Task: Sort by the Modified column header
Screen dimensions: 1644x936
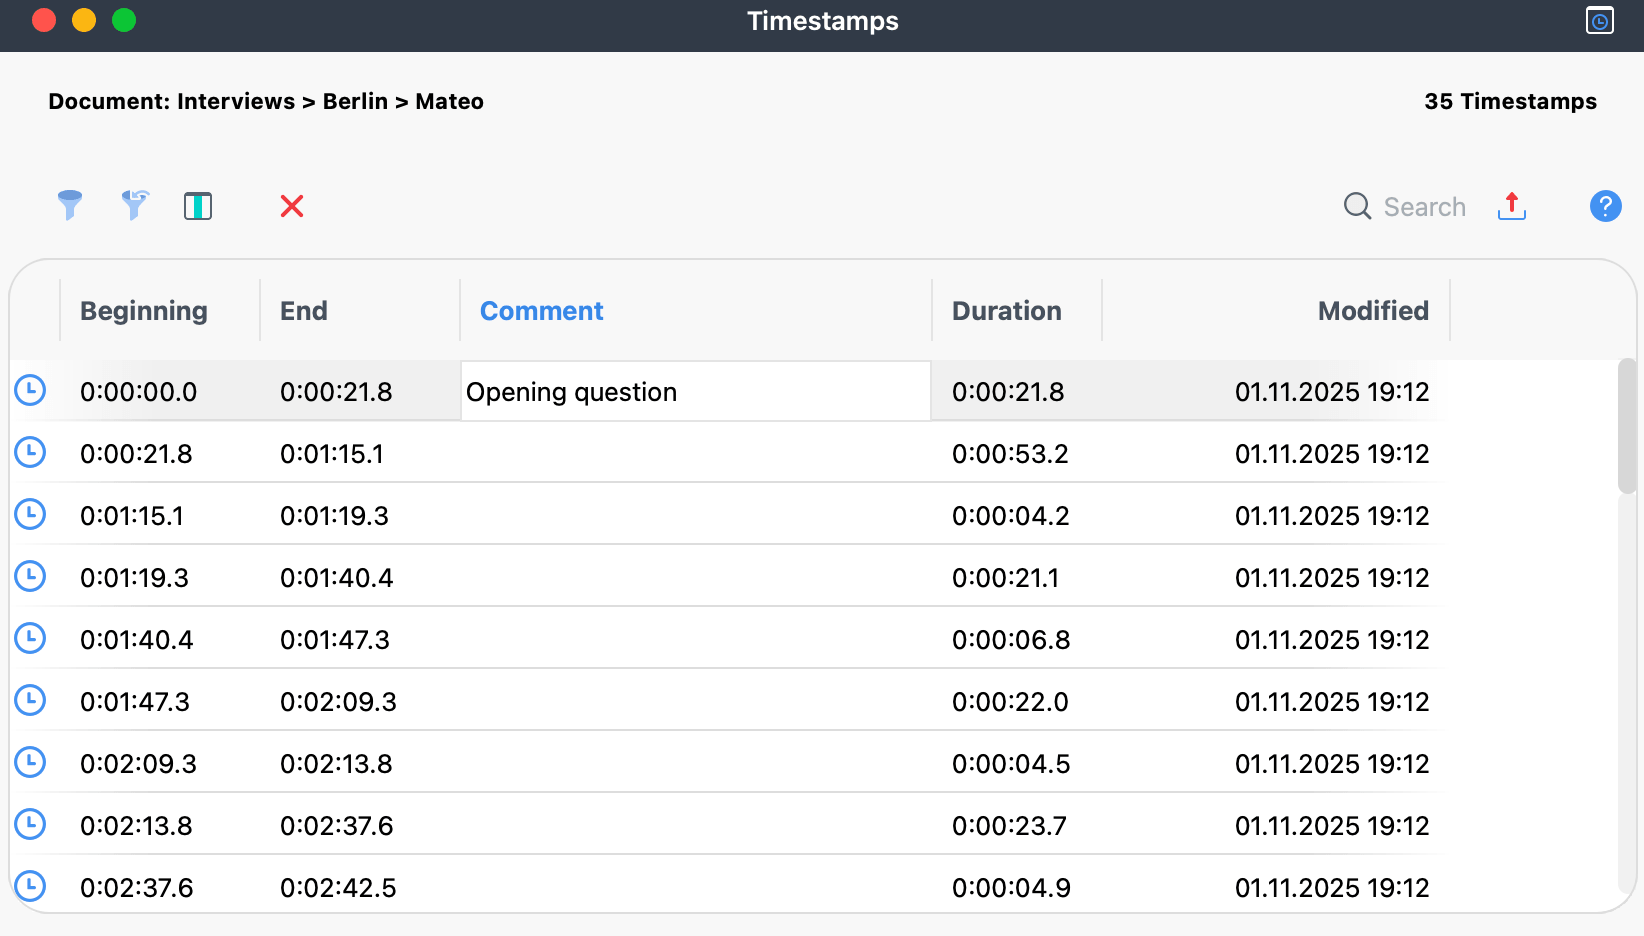Action: [x=1373, y=311]
